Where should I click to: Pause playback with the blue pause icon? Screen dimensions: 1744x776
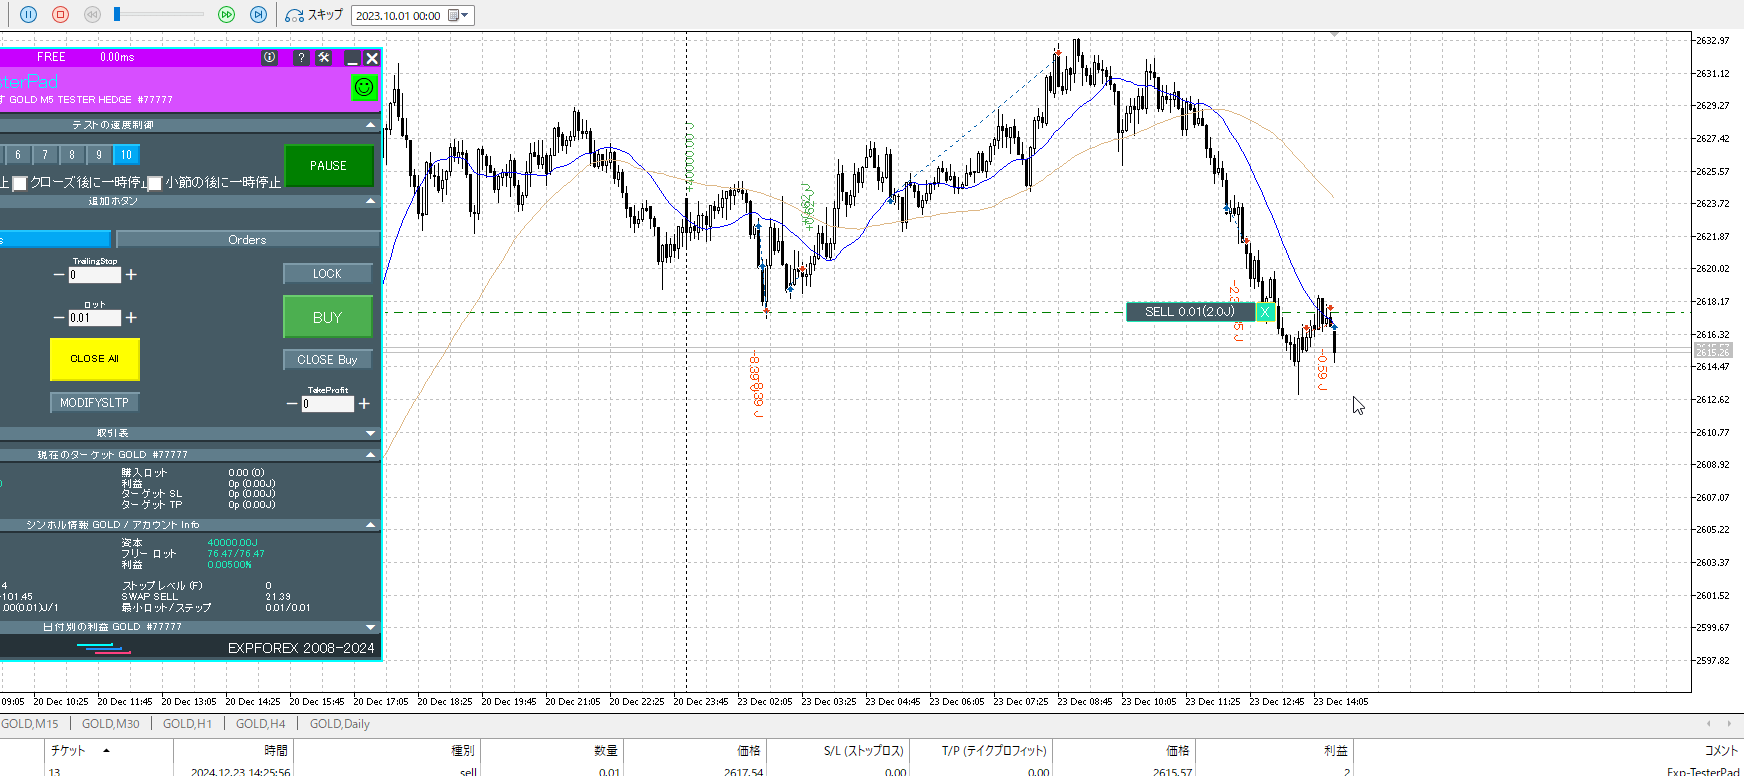pos(28,15)
